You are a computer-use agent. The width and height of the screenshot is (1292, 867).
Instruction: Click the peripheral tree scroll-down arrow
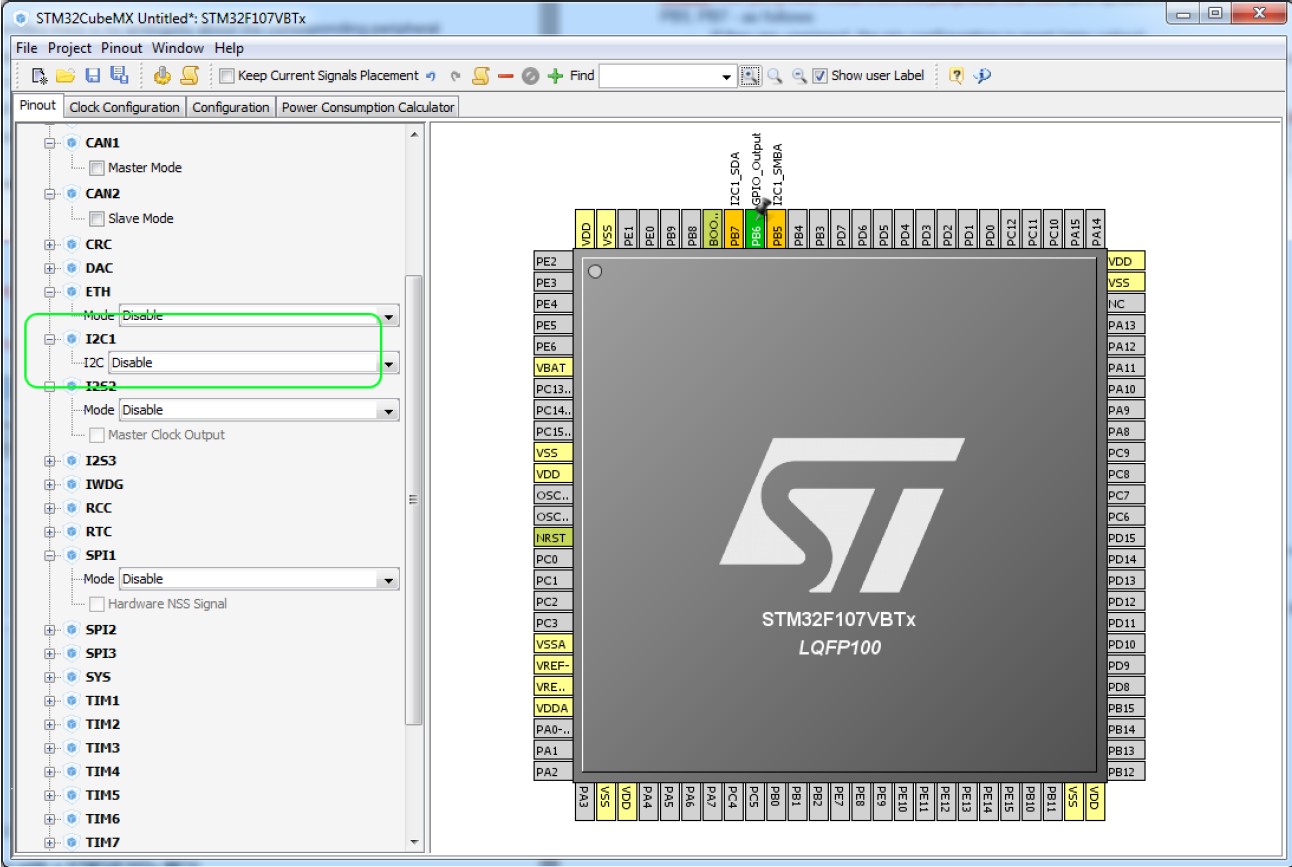point(412,841)
